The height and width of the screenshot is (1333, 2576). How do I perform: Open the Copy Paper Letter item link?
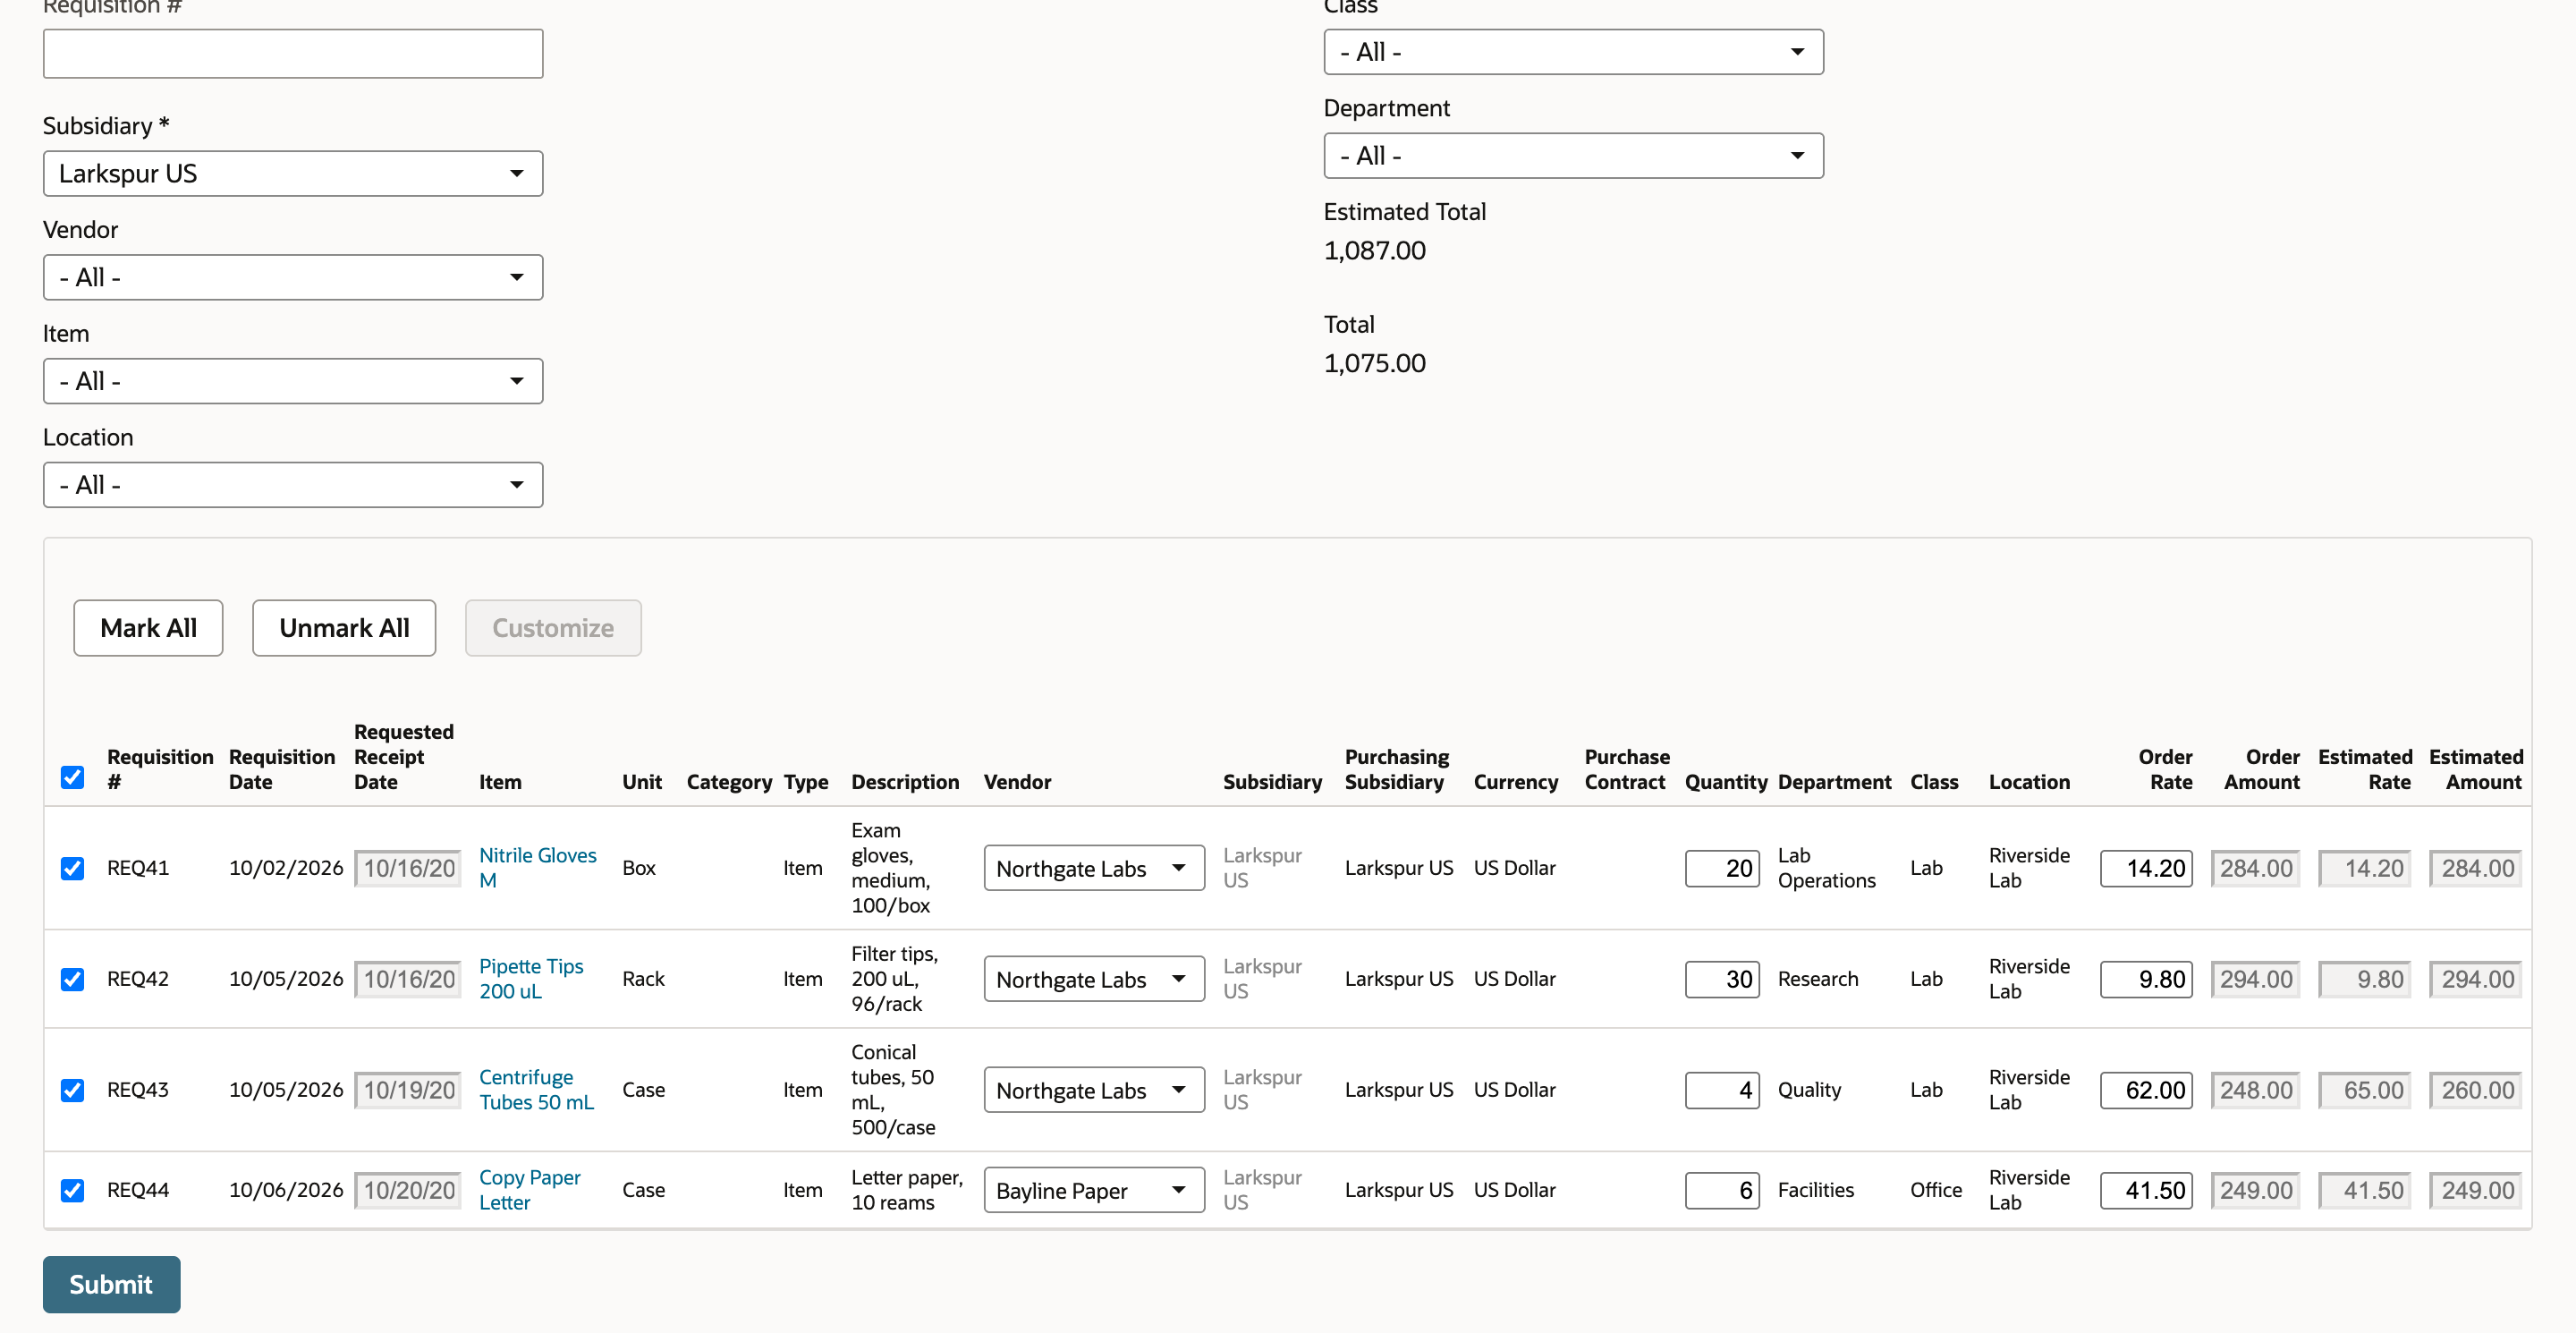(x=529, y=1190)
